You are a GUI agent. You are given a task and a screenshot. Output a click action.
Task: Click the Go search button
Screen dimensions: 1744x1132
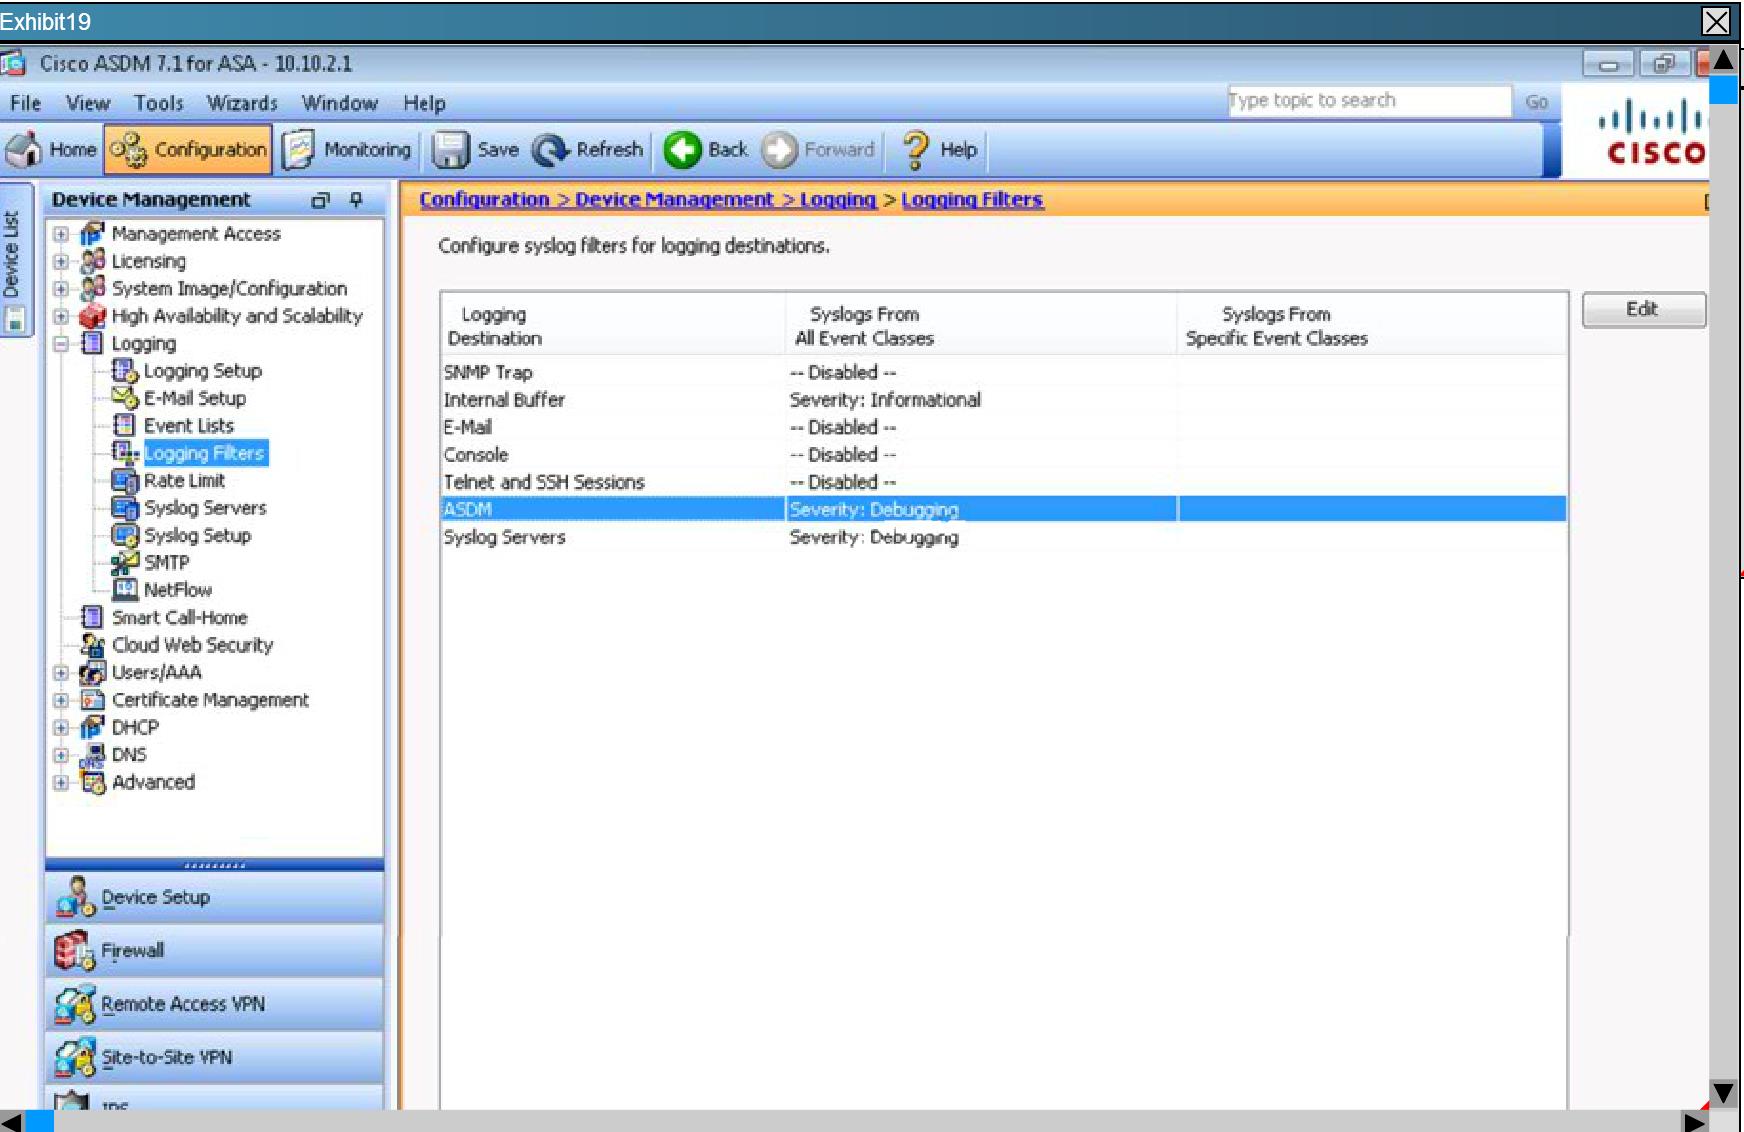tap(1537, 101)
